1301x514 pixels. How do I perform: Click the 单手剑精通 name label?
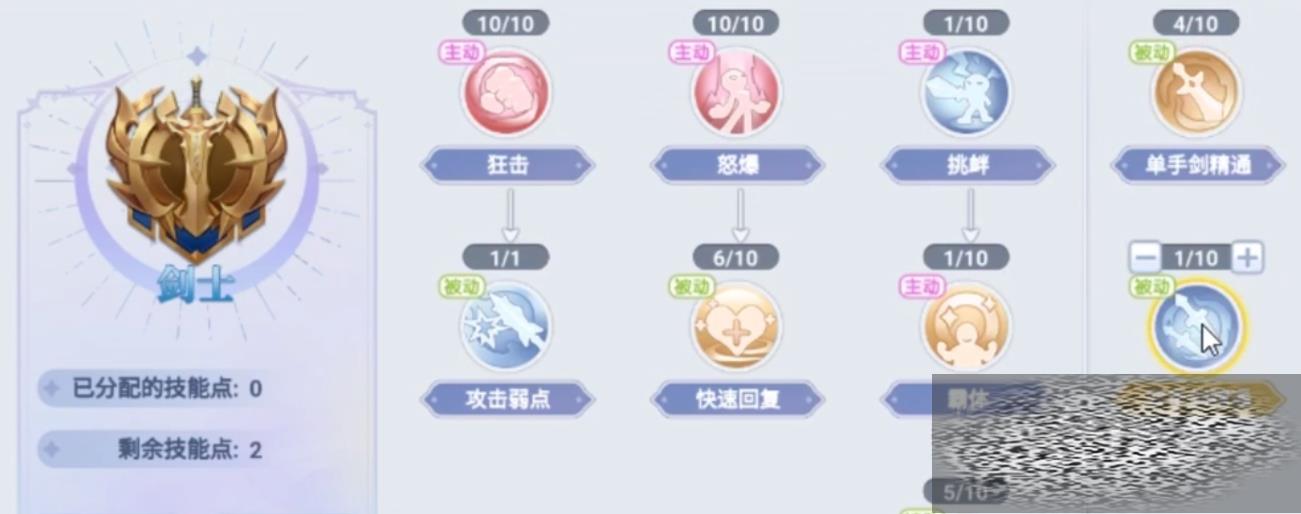tap(1198, 165)
